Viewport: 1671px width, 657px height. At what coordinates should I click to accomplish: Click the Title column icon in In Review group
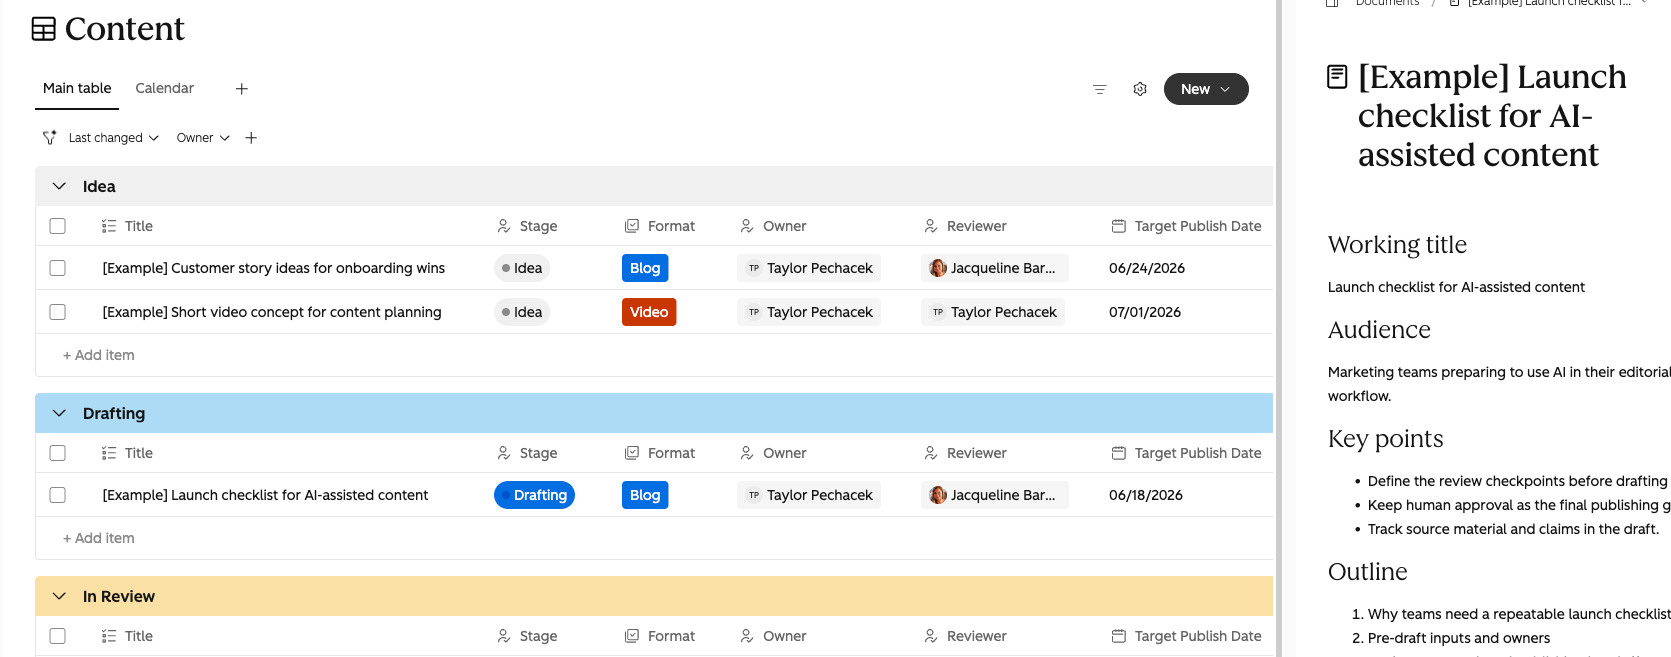109,636
